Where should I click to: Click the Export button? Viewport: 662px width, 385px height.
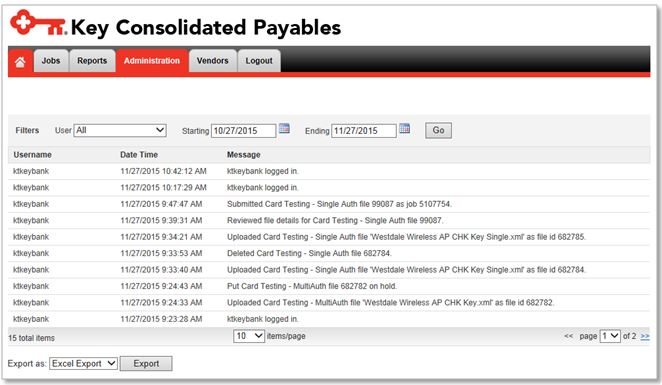coord(146,363)
